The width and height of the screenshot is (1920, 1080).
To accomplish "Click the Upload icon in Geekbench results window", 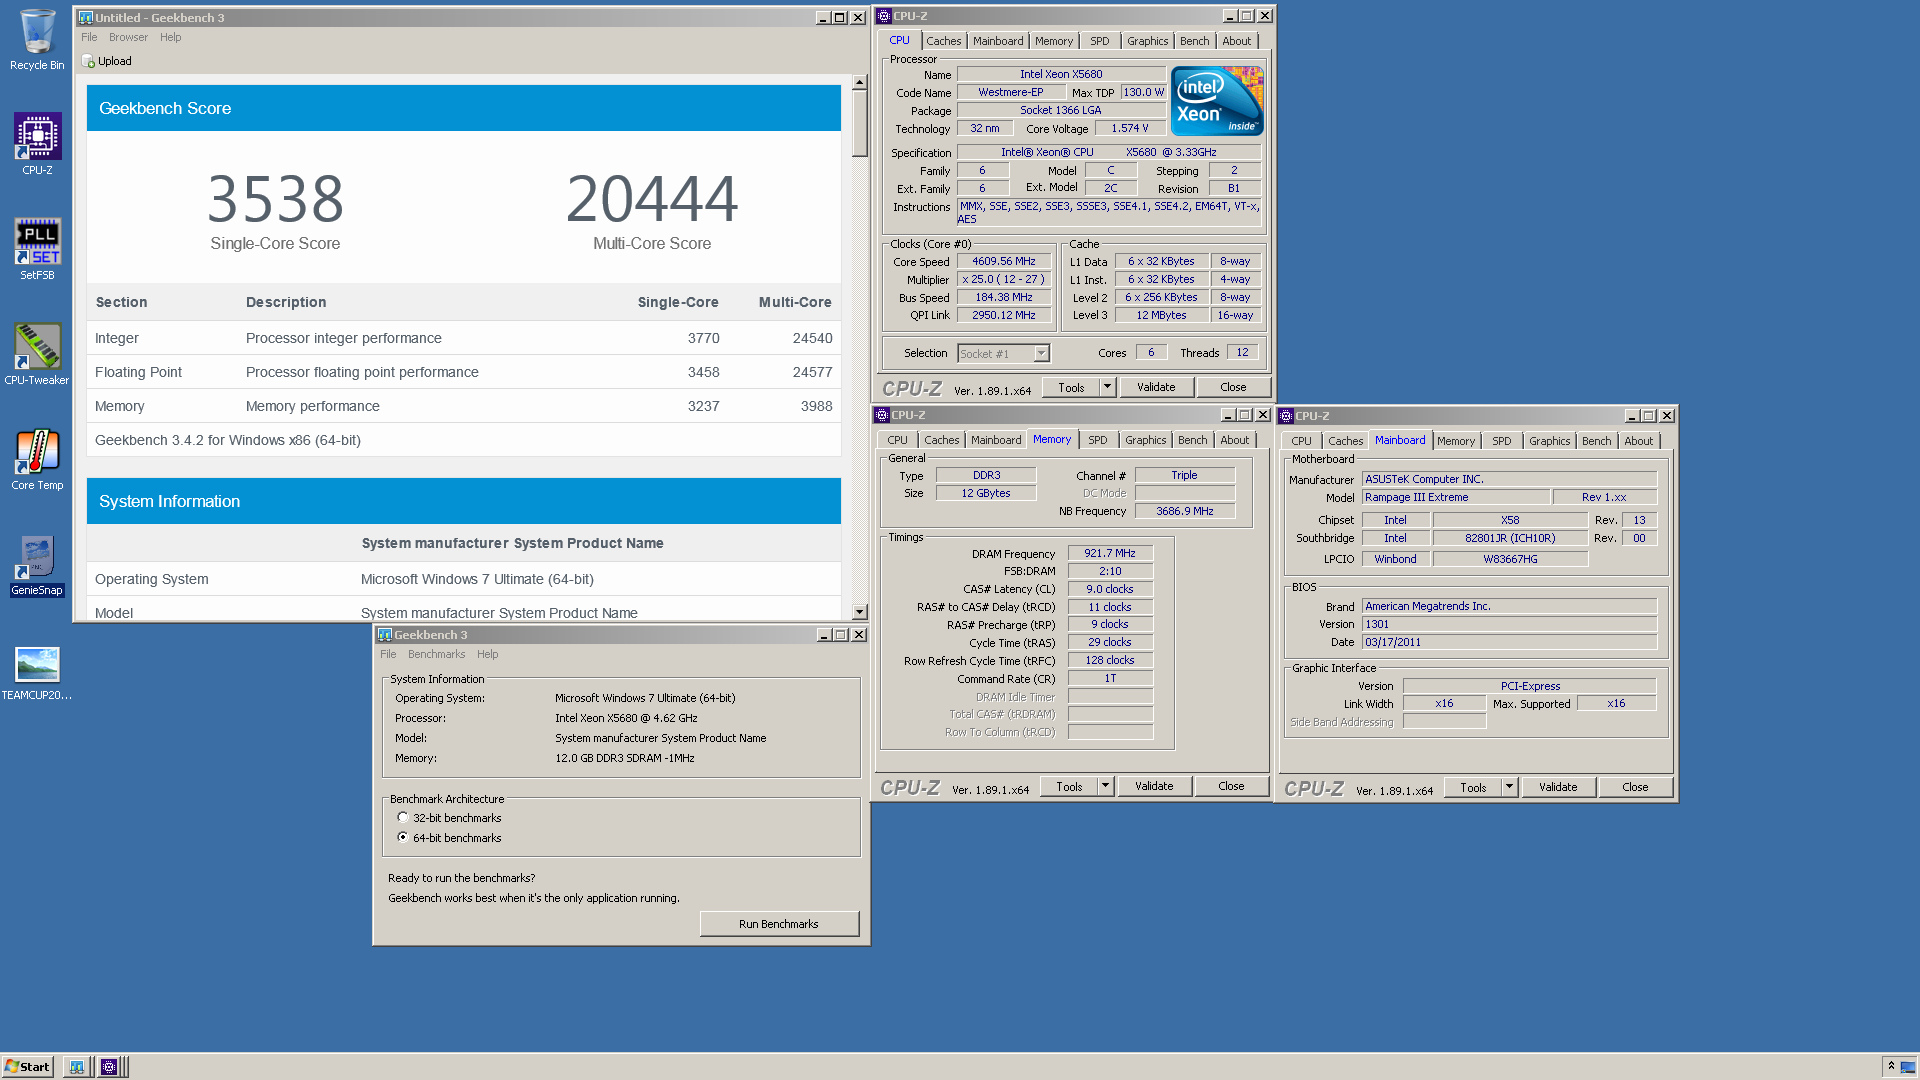I will pyautogui.click(x=88, y=61).
